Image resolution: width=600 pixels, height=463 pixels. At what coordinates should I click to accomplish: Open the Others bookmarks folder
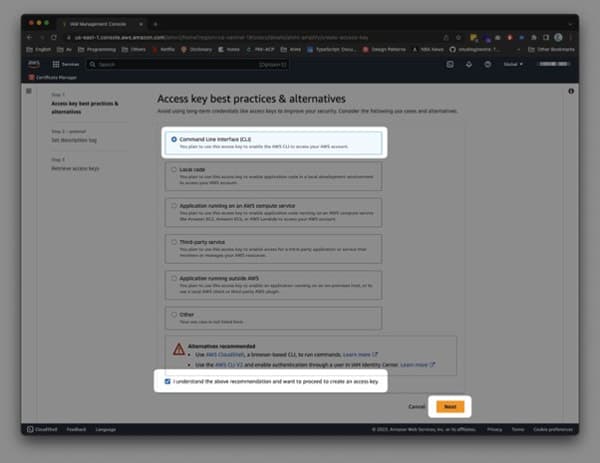click(x=134, y=49)
